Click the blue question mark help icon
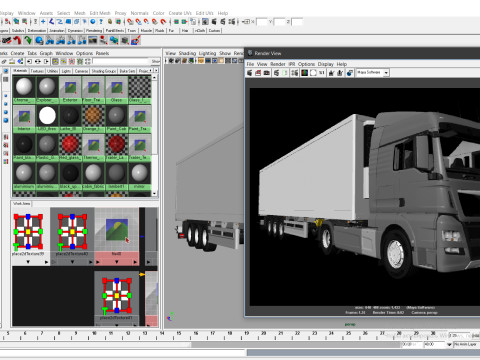 (101, 22)
